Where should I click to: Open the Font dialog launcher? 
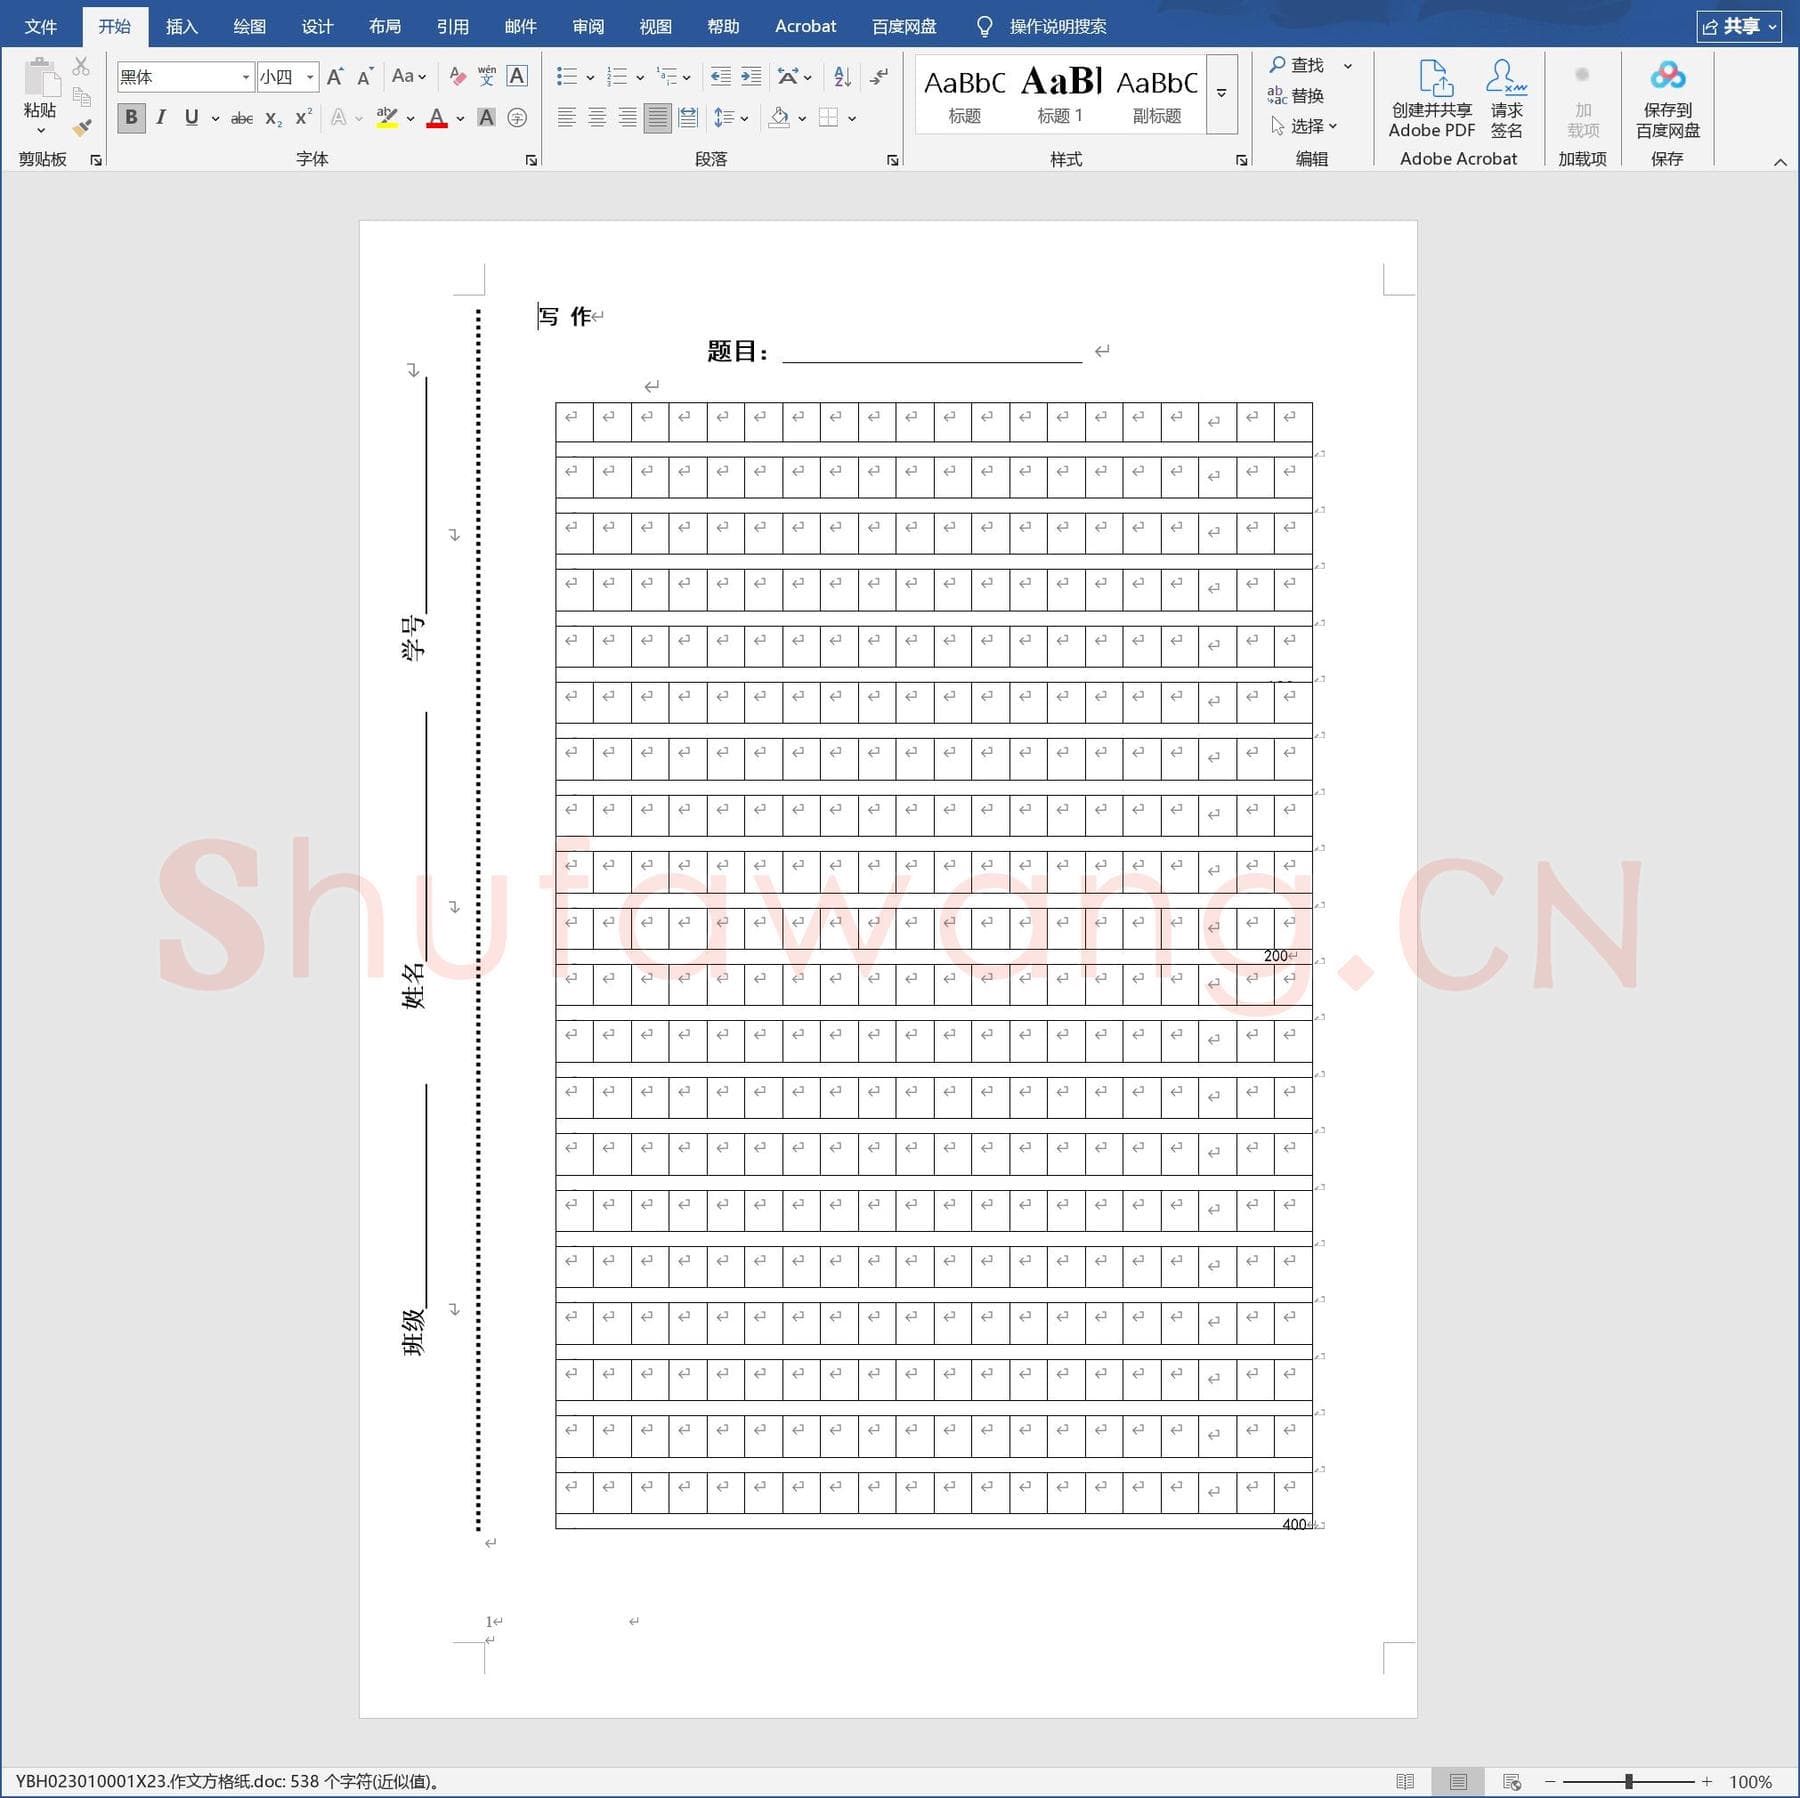pyautogui.click(x=531, y=160)
